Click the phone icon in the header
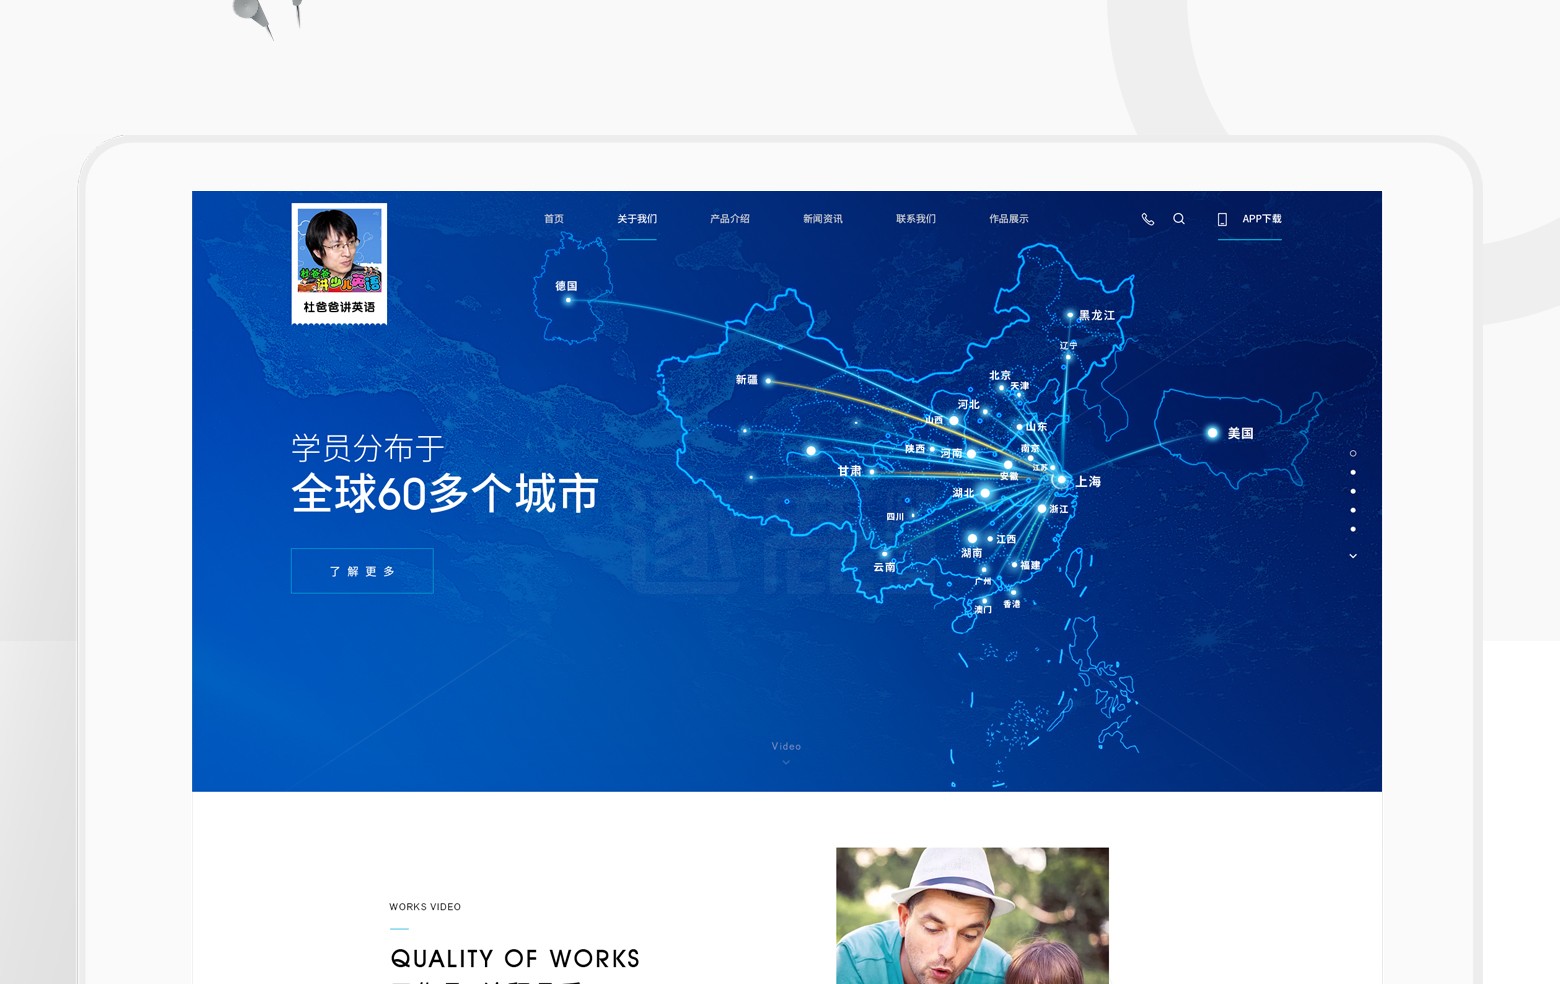The image size is (1560, 984). (x=1148, y=219)
